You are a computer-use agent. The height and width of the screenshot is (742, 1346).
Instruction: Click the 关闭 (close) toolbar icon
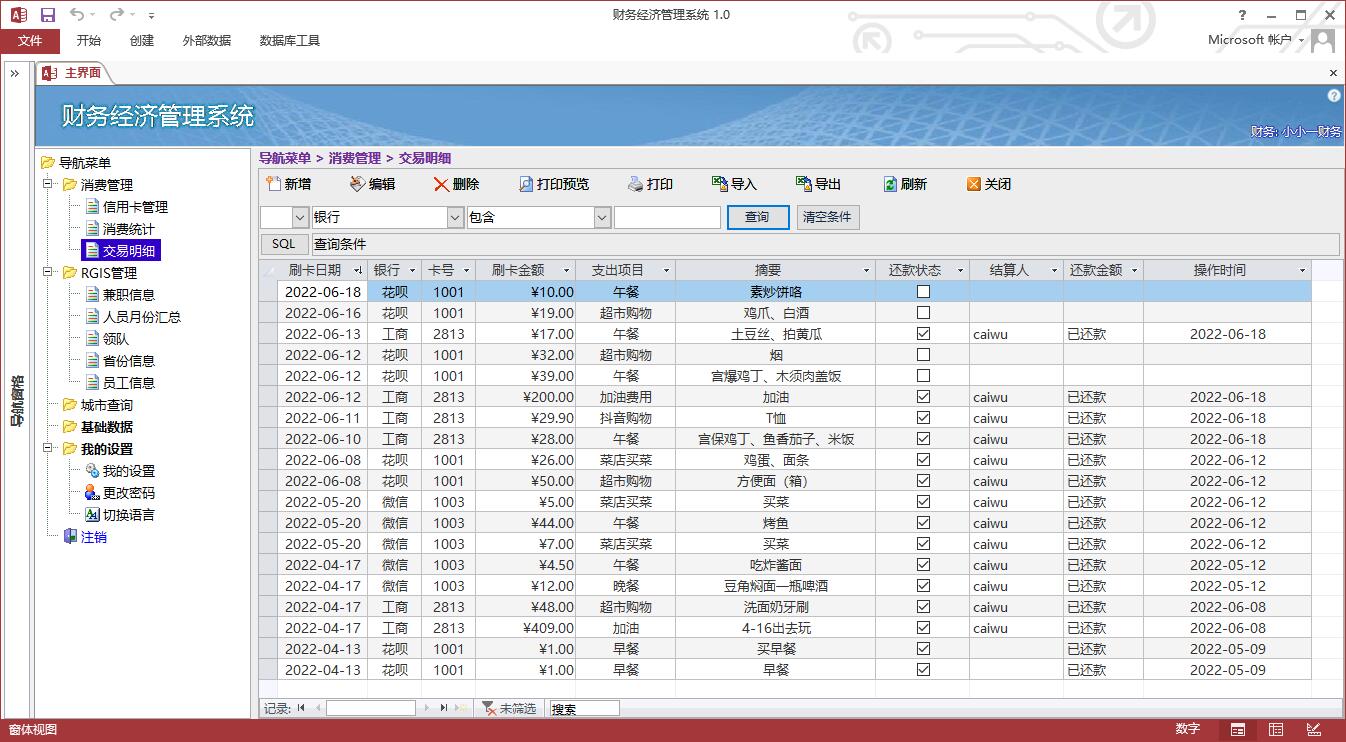pos(974,184)
